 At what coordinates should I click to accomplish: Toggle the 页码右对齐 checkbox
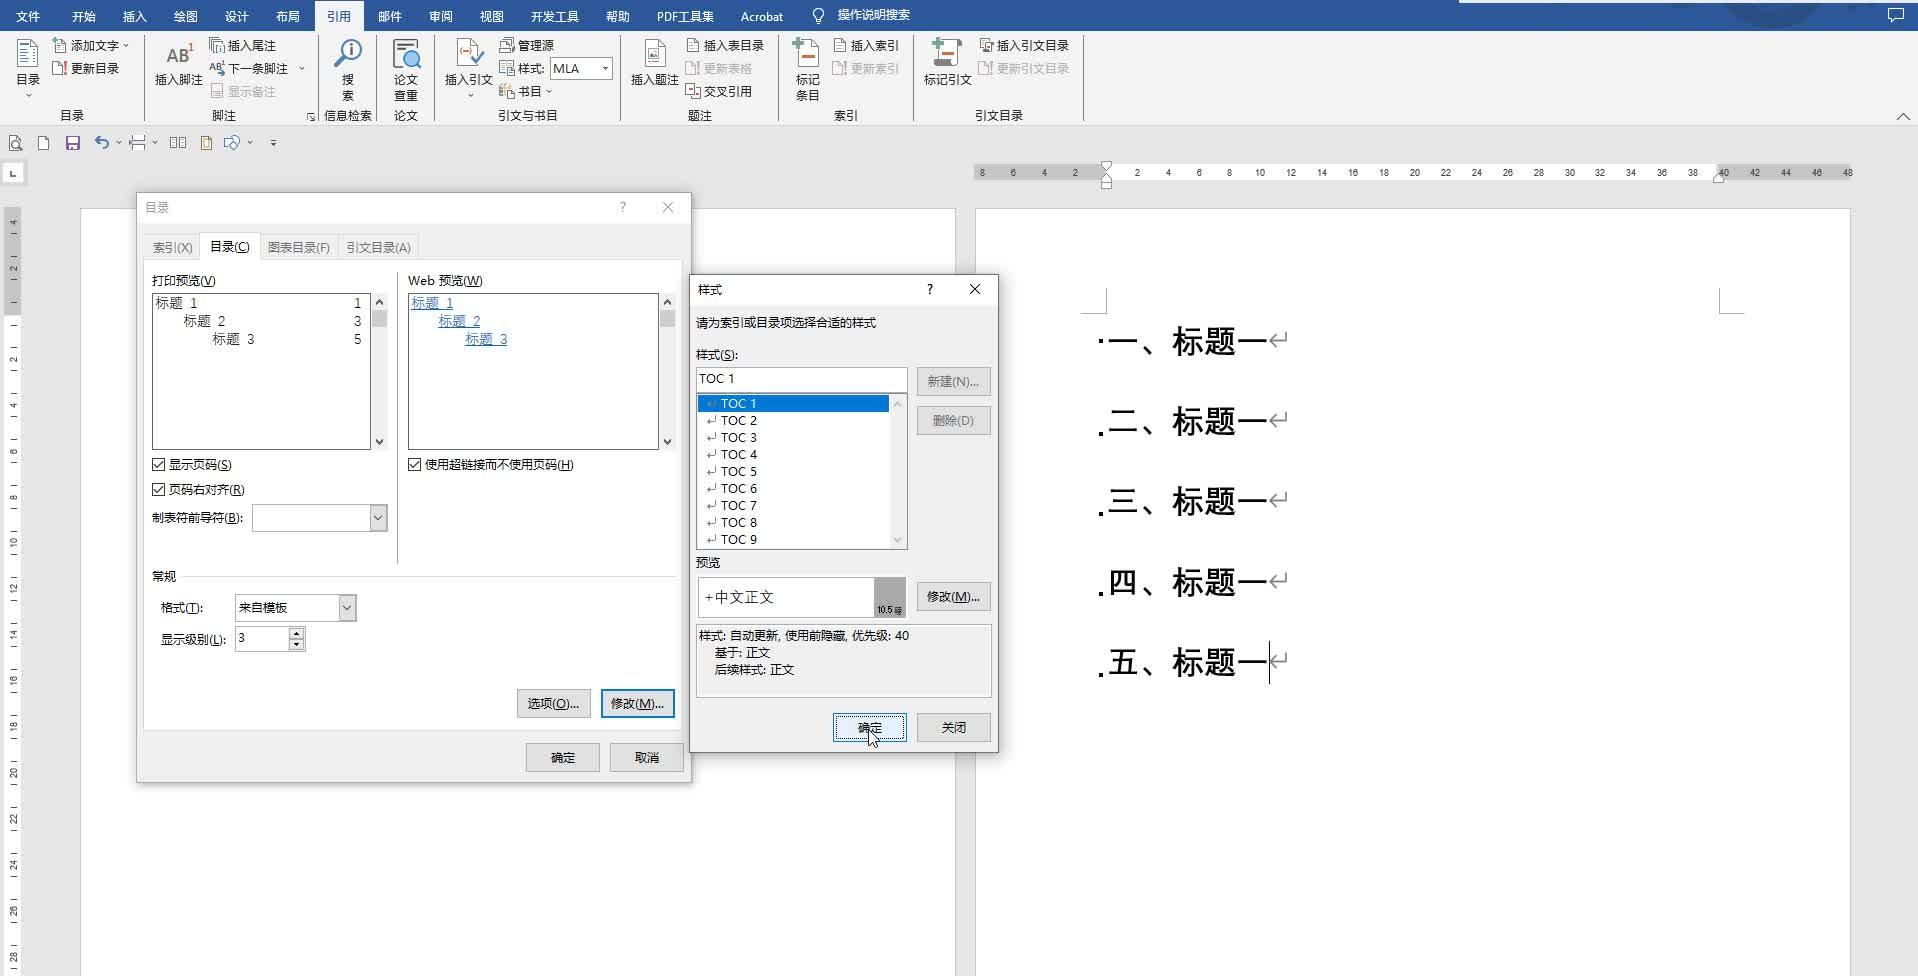point(158,490)
